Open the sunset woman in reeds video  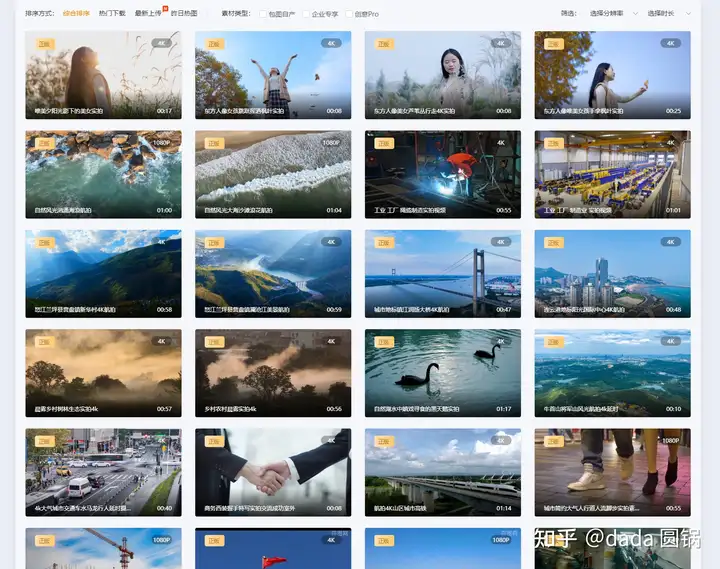pyautogui.click(x=103, y=75)
